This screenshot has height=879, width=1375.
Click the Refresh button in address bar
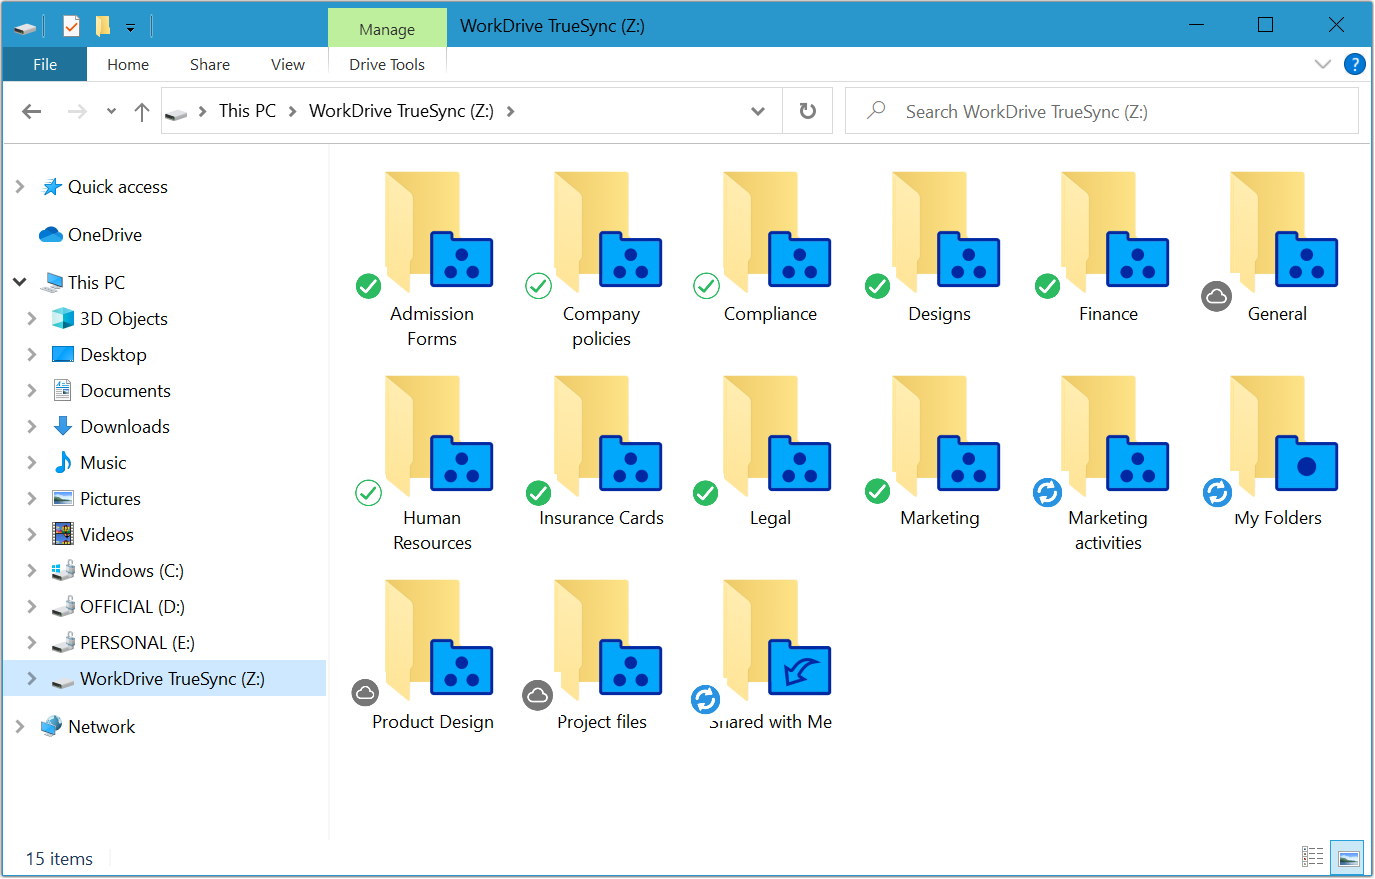pyautogui.click(x=808, y=111)
